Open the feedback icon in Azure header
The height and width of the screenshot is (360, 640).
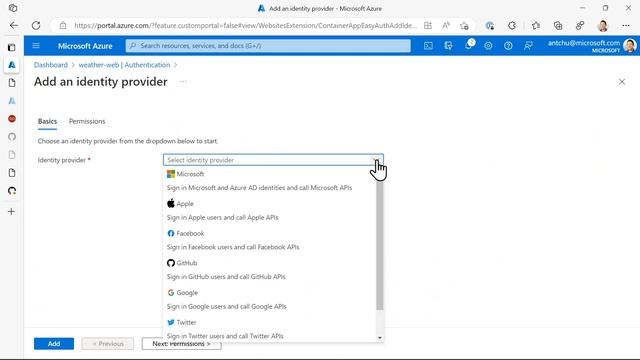pos(528,46)
